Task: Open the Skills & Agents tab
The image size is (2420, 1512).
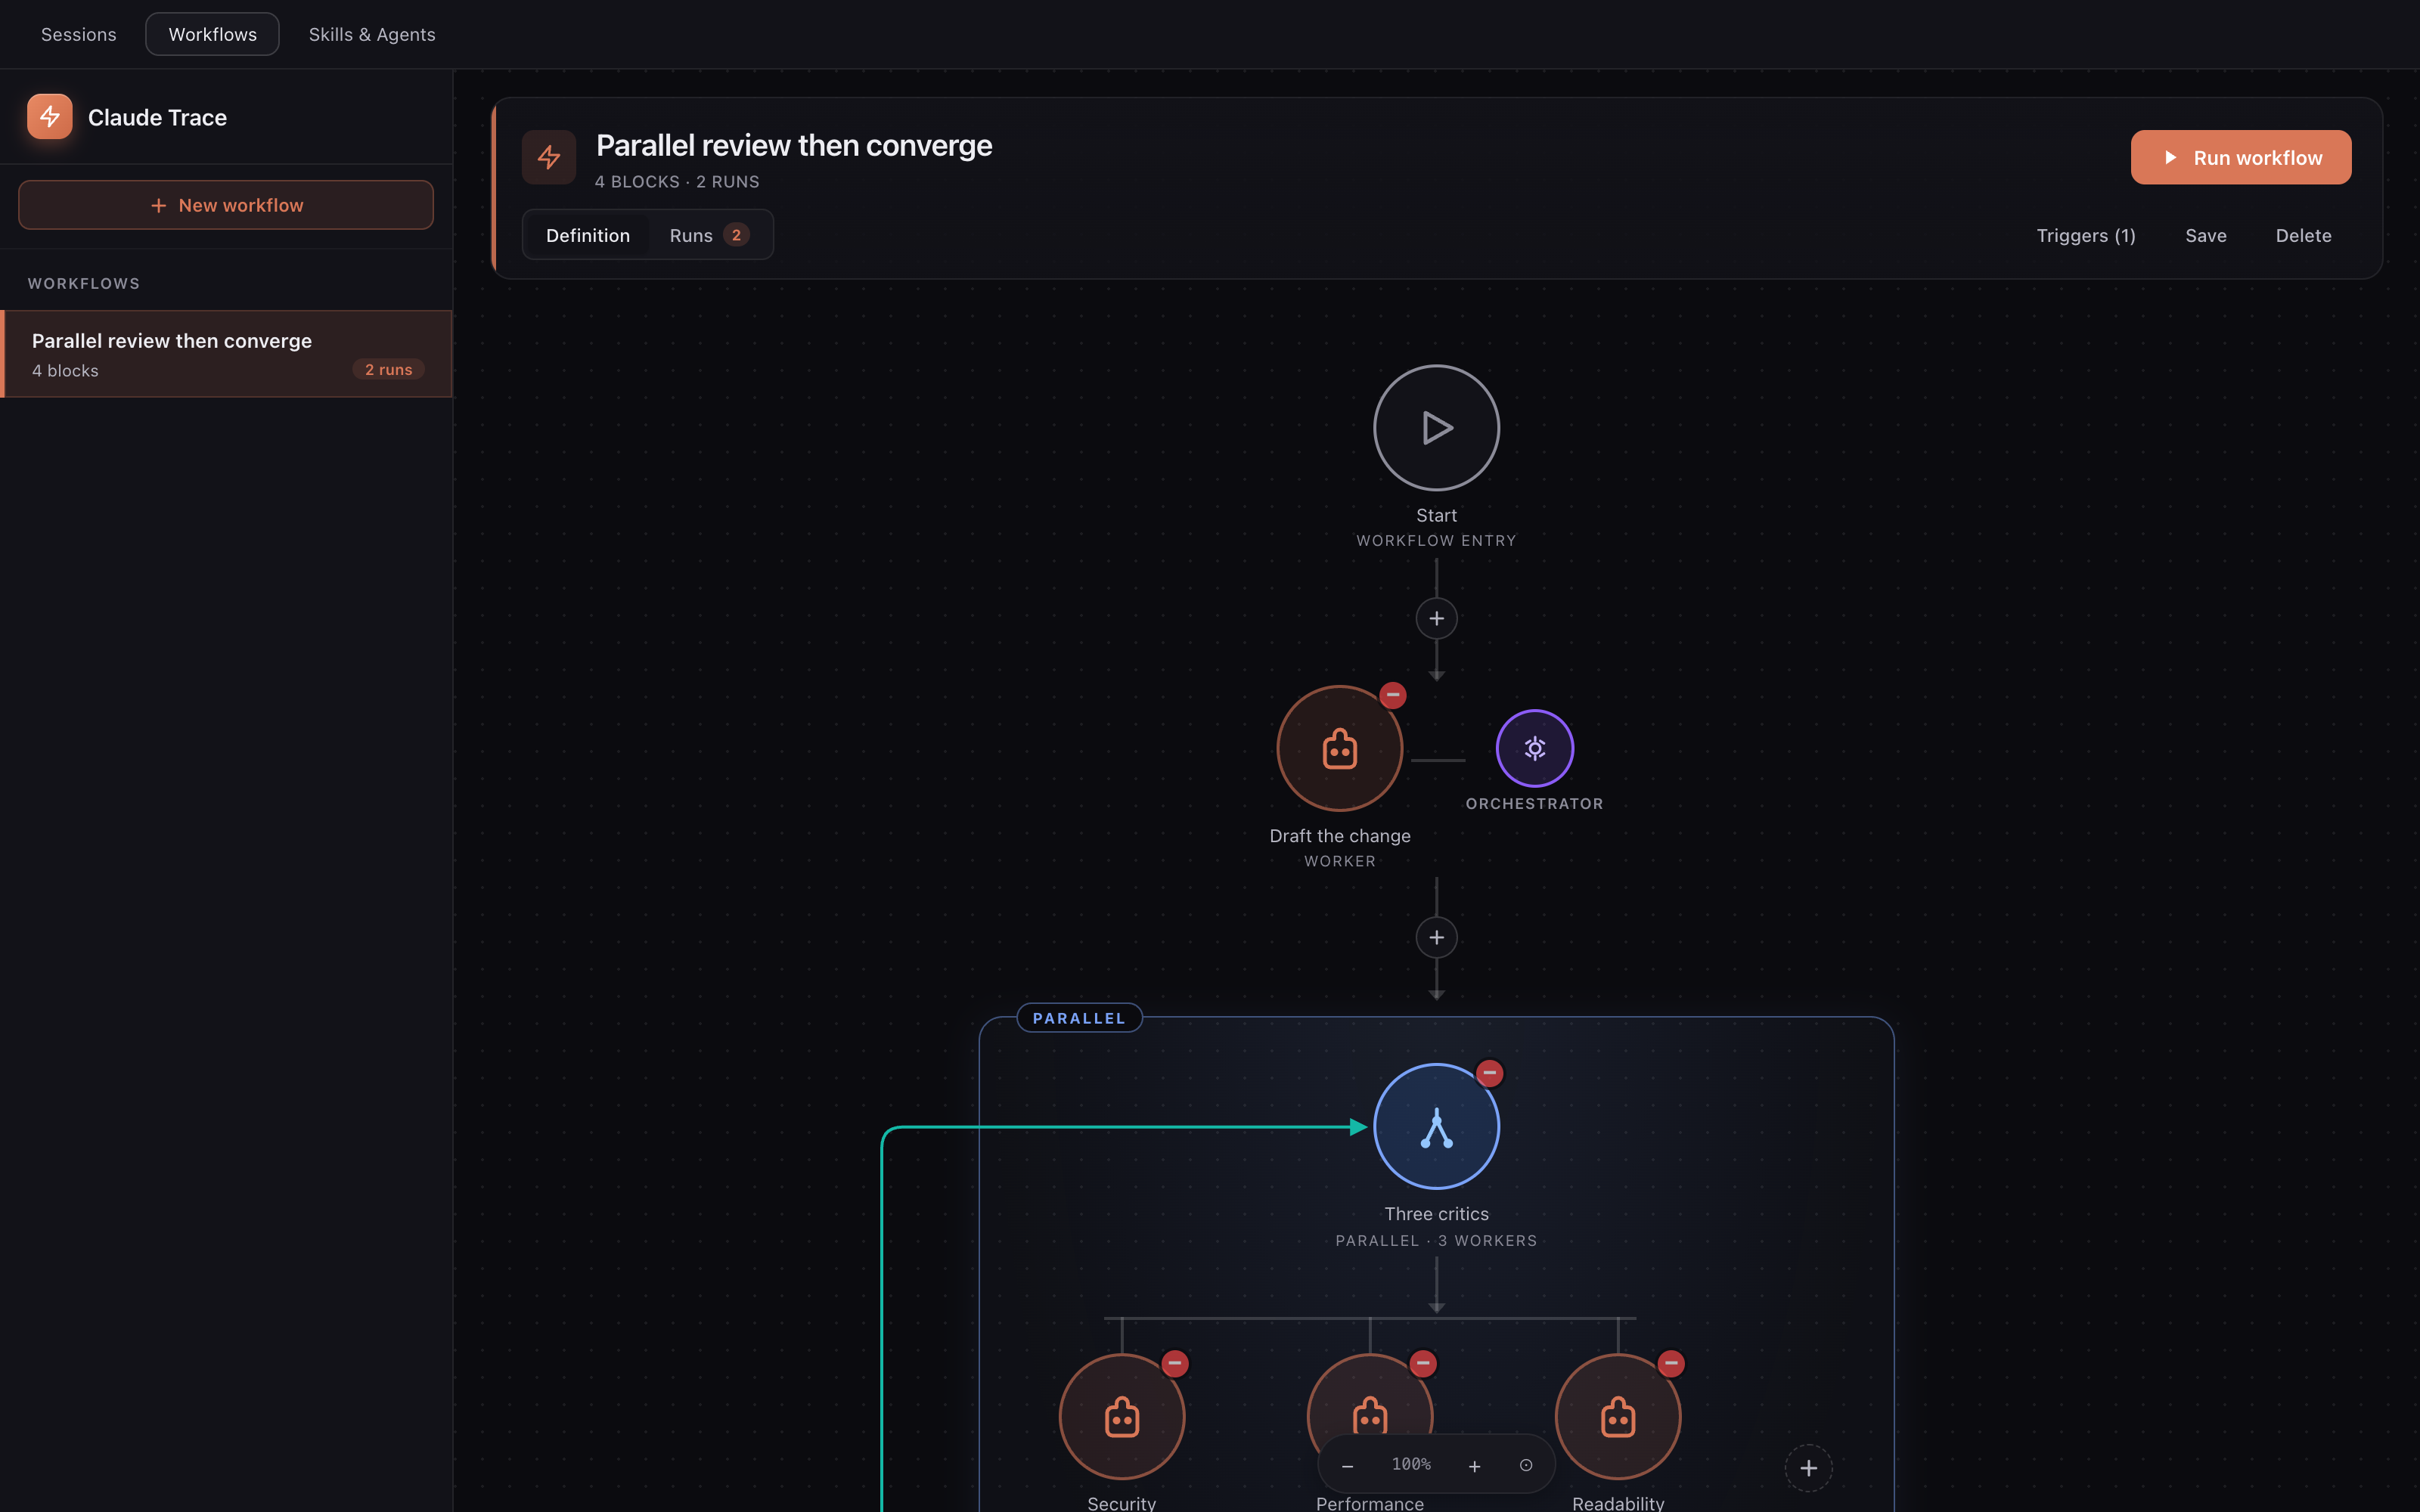Action: (x=372, y=34)
